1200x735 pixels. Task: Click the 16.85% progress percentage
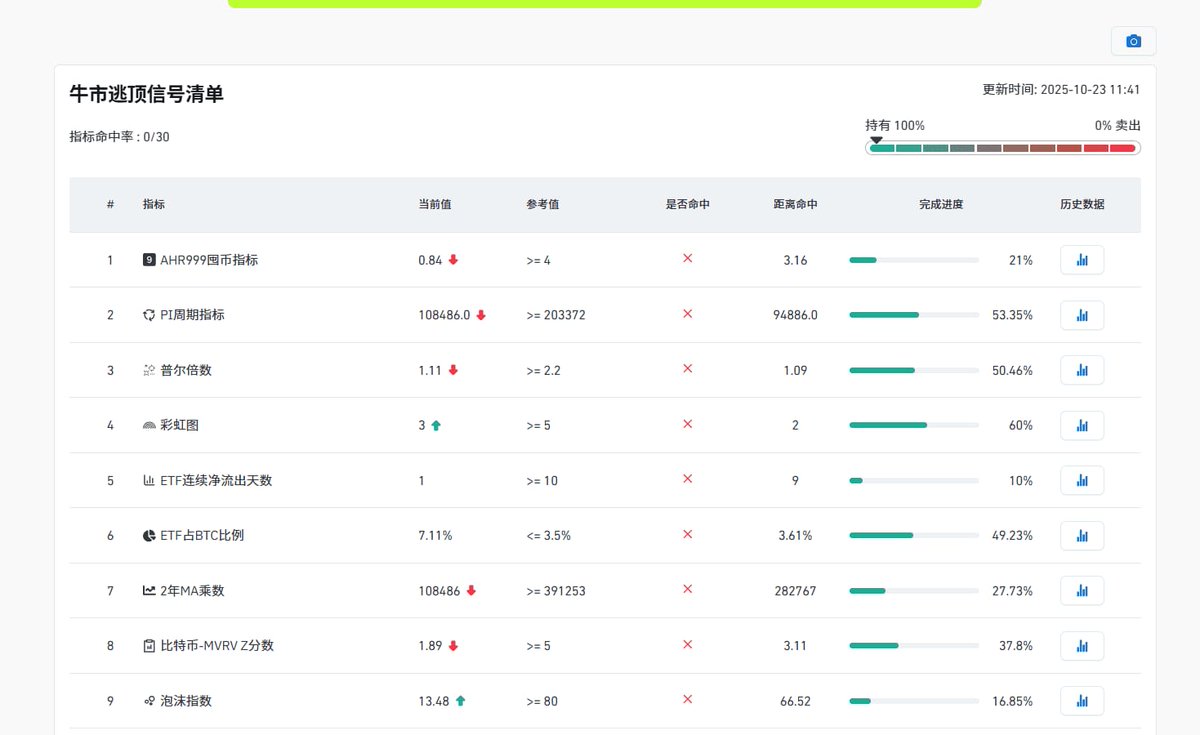[1012, 701]
